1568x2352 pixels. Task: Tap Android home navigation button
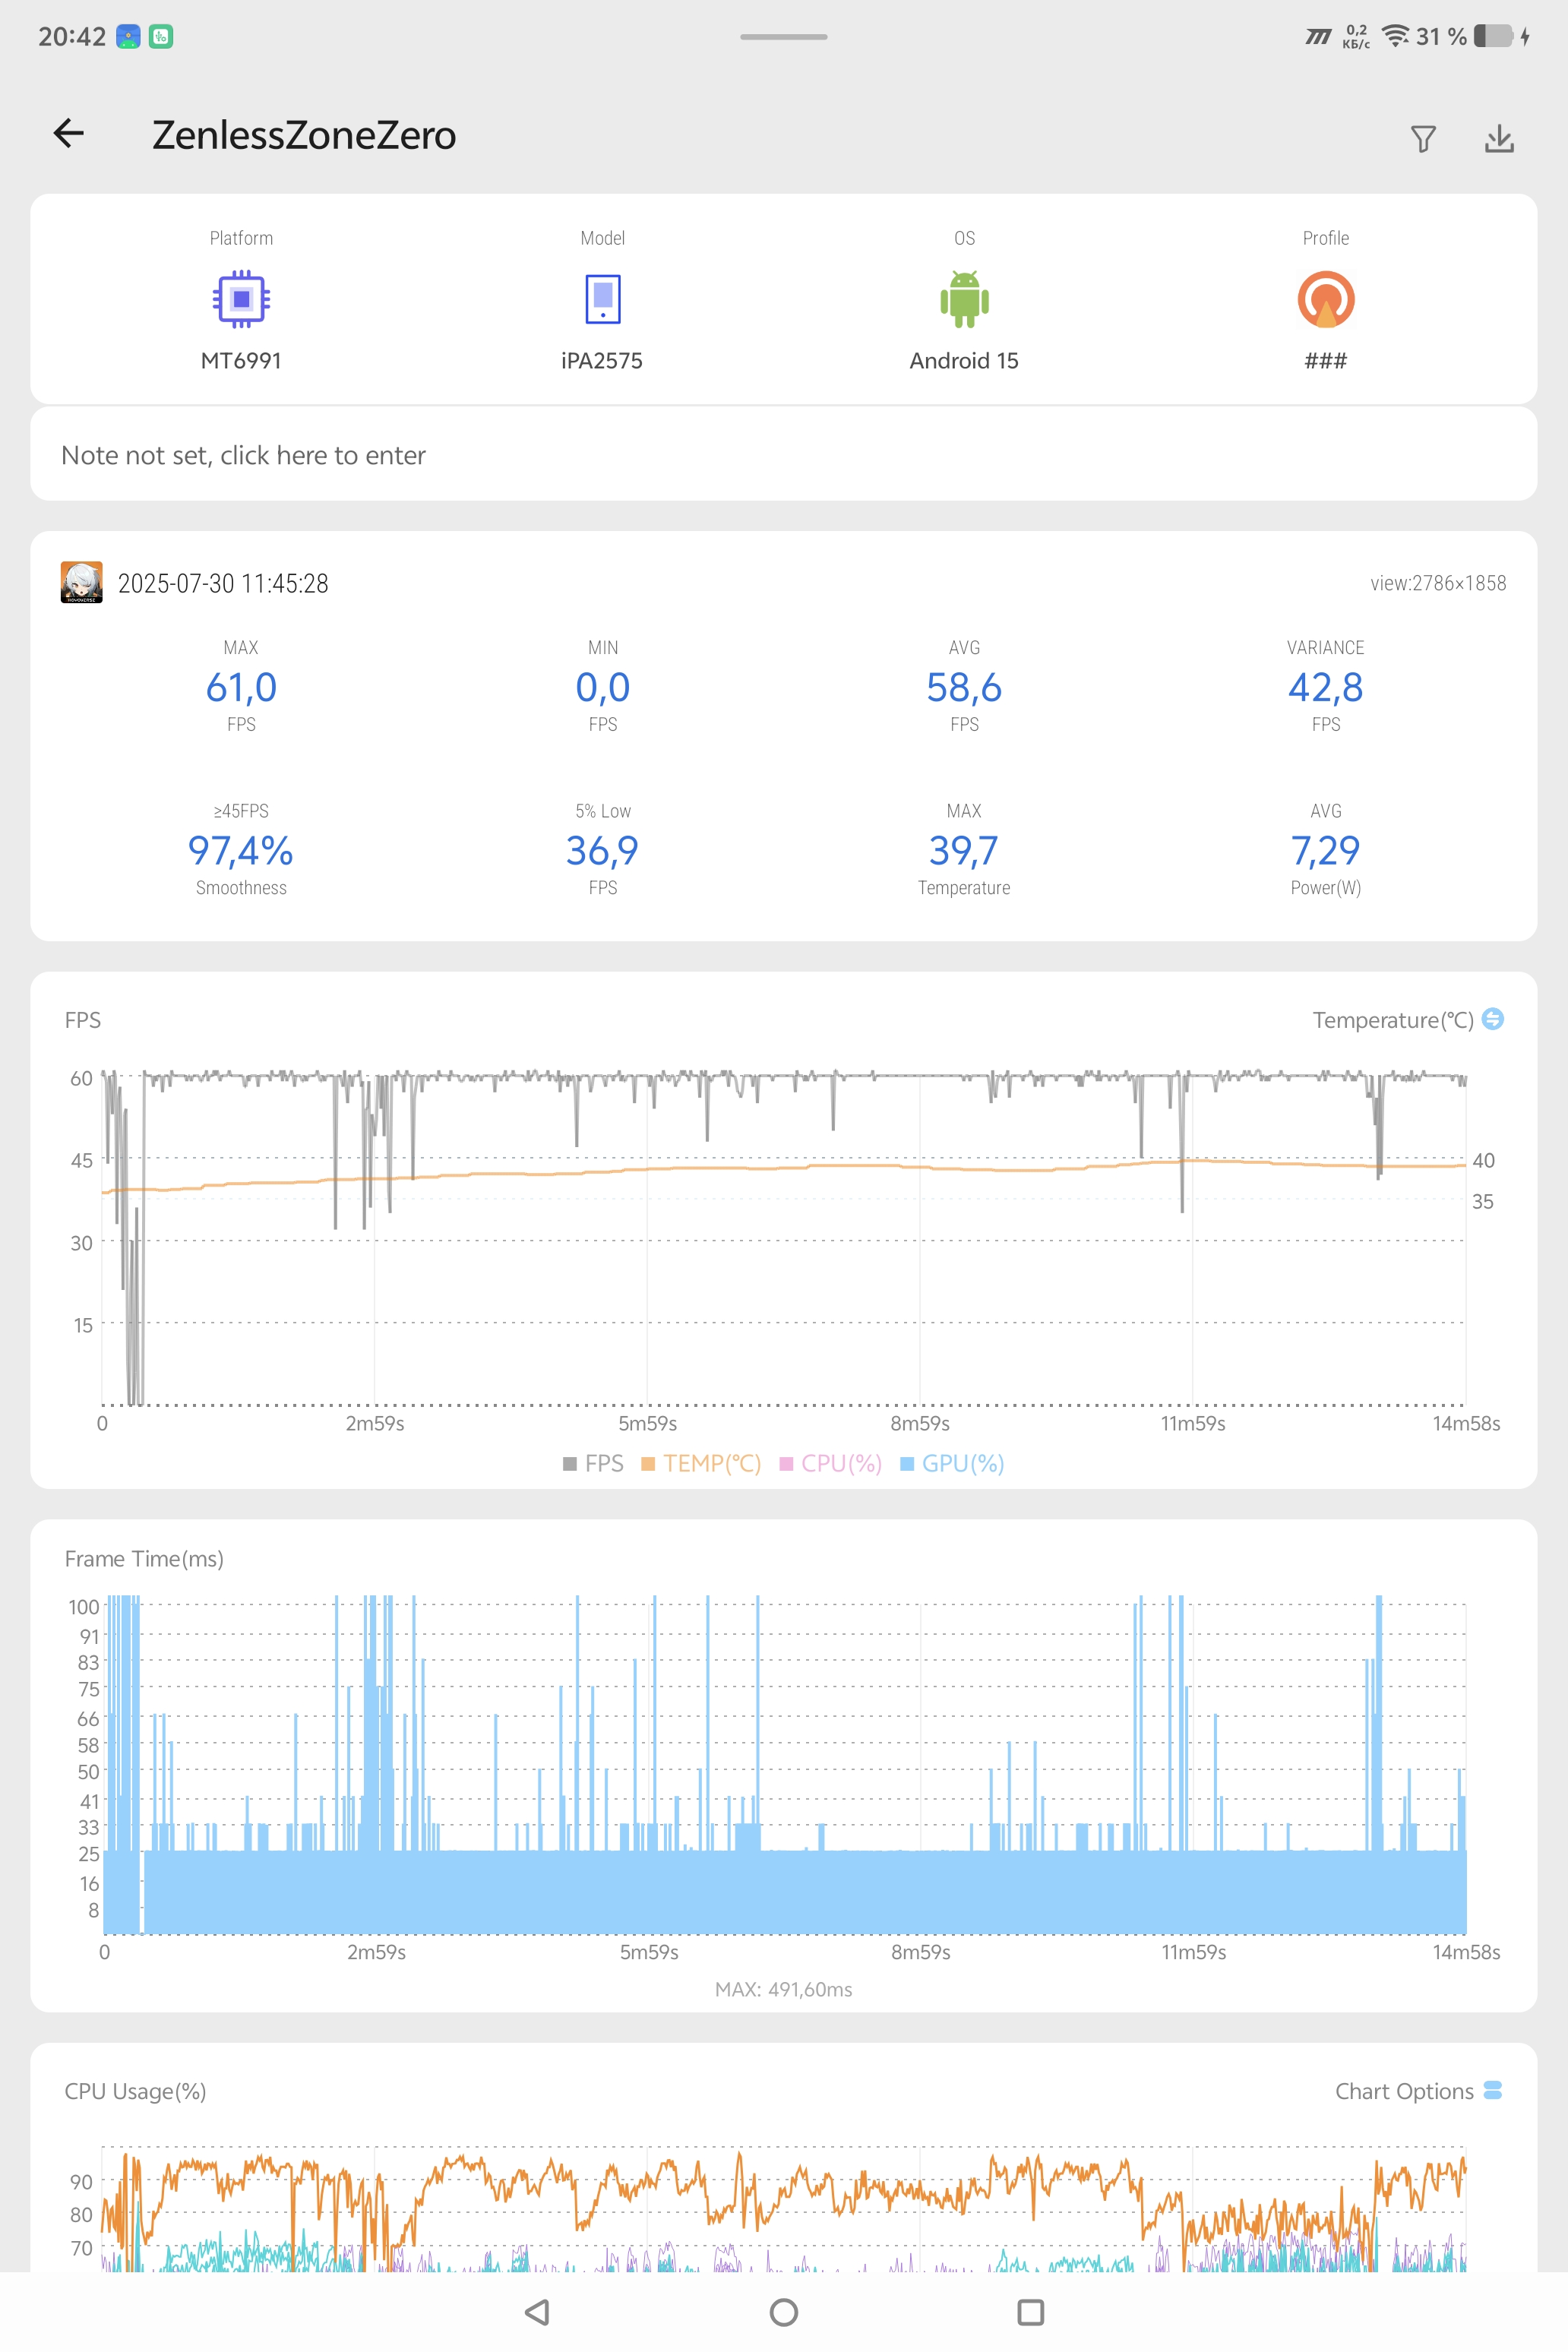[x=784, y=2312]
